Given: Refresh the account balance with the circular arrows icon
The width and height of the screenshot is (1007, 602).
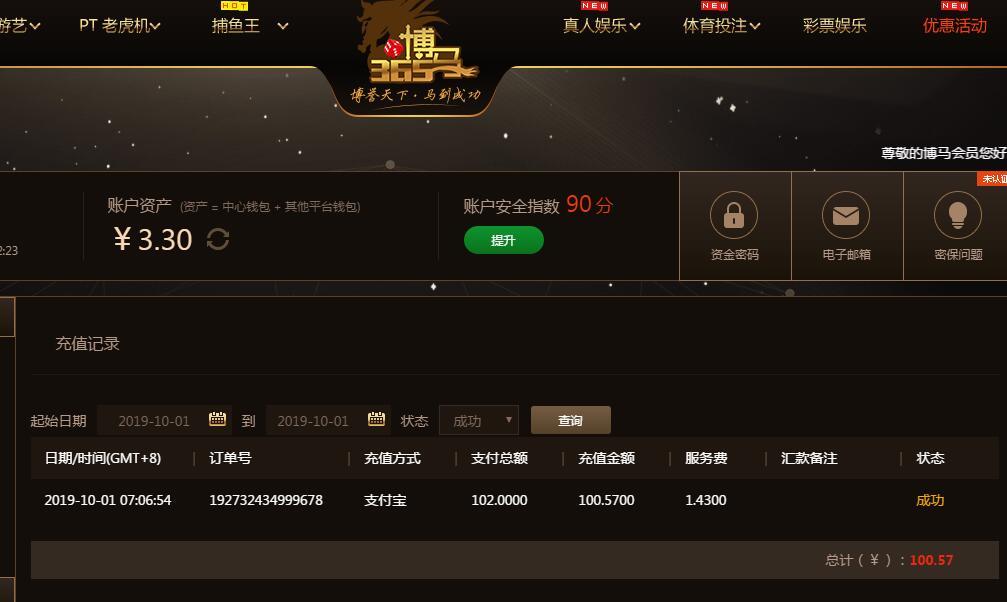Looking at the screenshot, I should click(x=218, y=239).
